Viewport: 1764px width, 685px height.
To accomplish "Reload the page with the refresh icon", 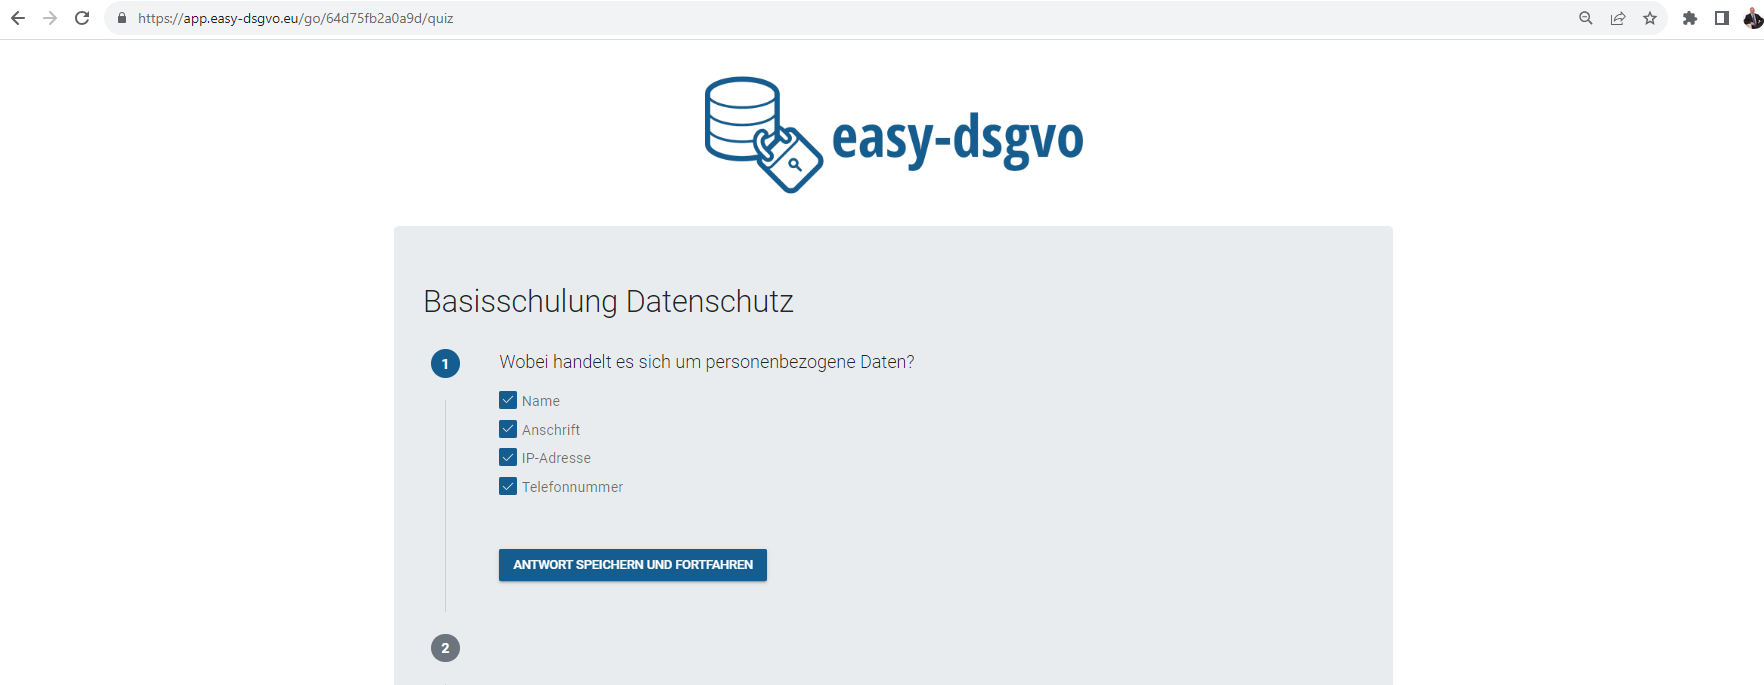I will point(82,18).
